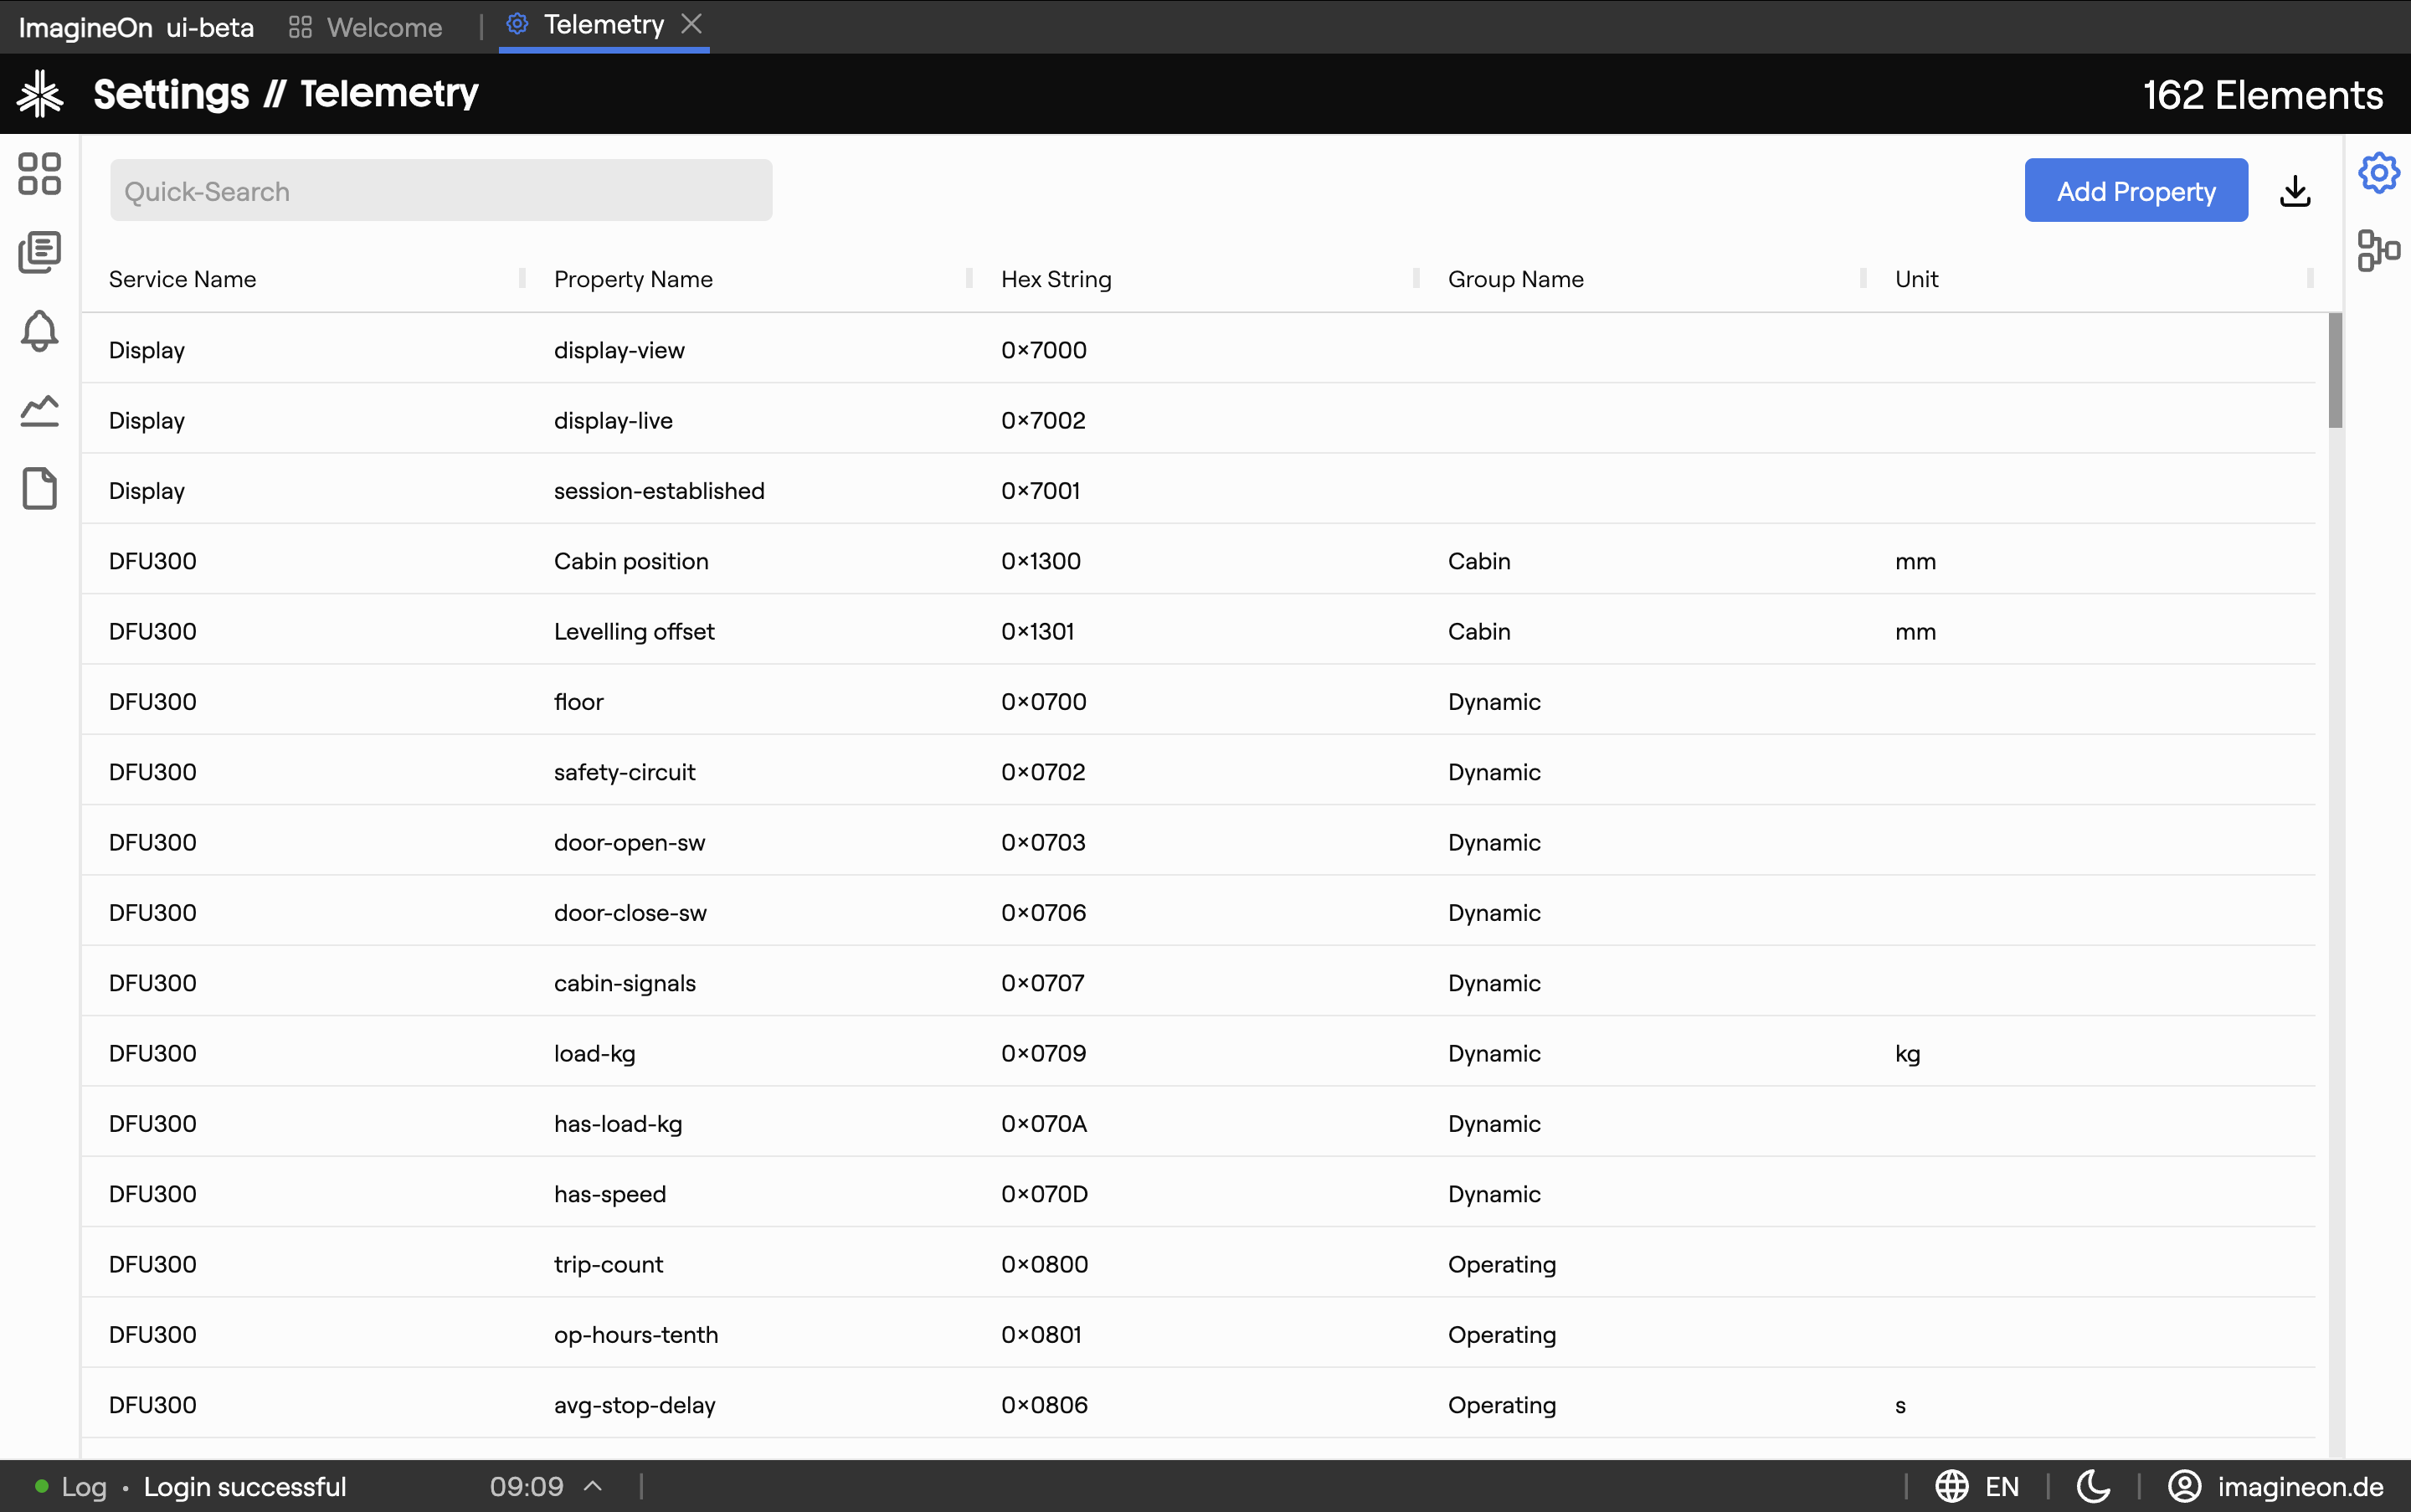
Task: Click the Add Property button
Action: 2136,190
